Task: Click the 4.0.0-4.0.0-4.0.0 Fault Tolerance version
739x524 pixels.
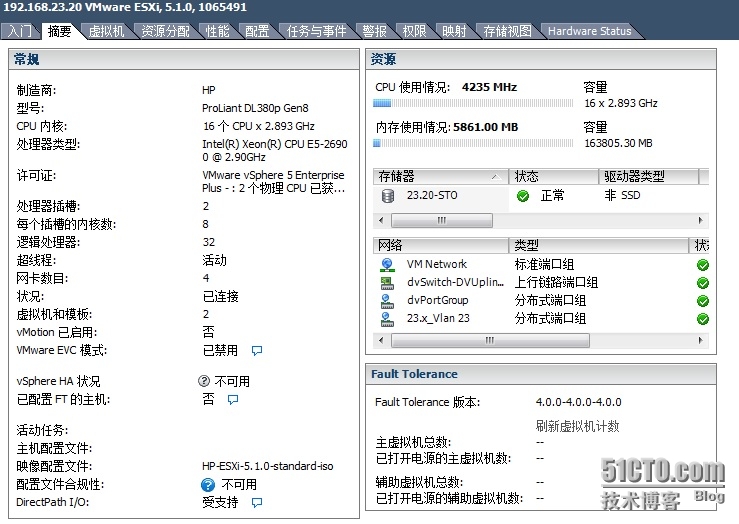Action: (x=578, y=402)
